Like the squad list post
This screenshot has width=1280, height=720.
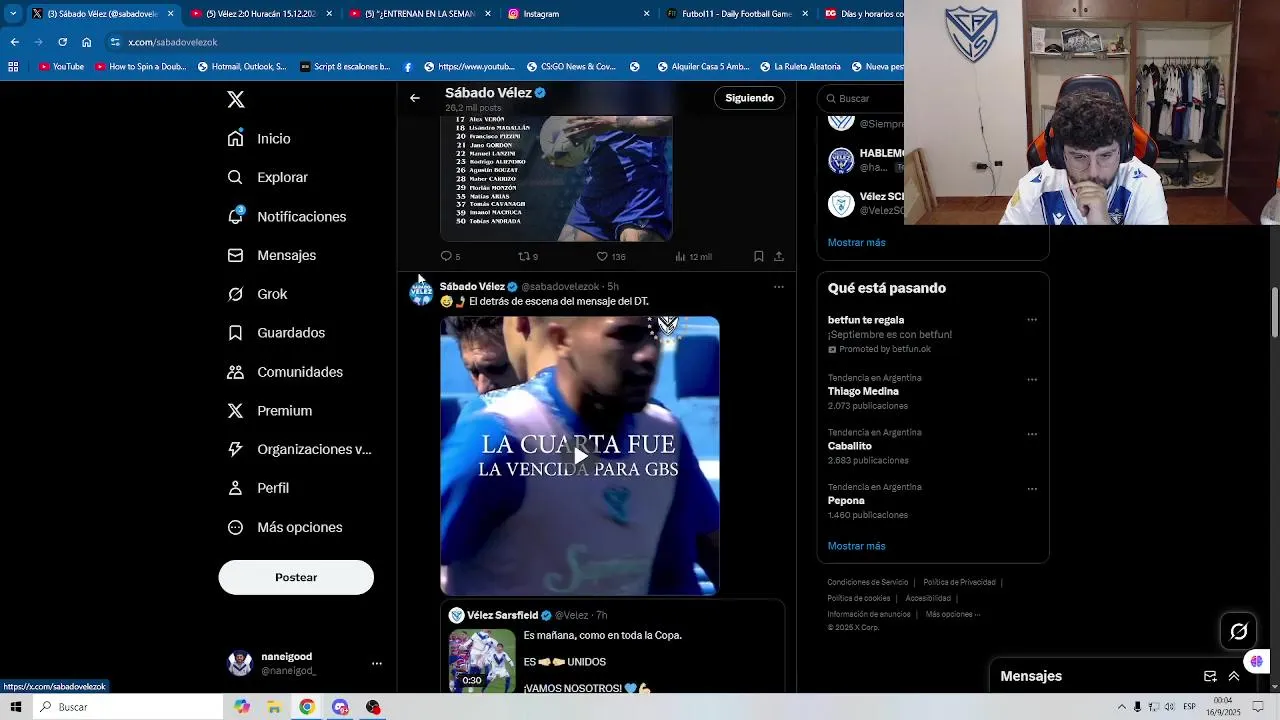tap(611, 257)
